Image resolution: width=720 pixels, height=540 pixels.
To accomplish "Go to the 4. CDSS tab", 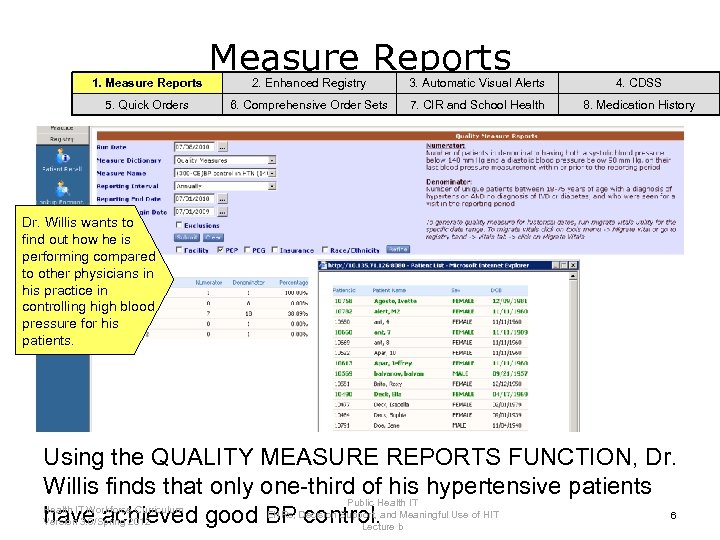I will click(x=639, y=83).
